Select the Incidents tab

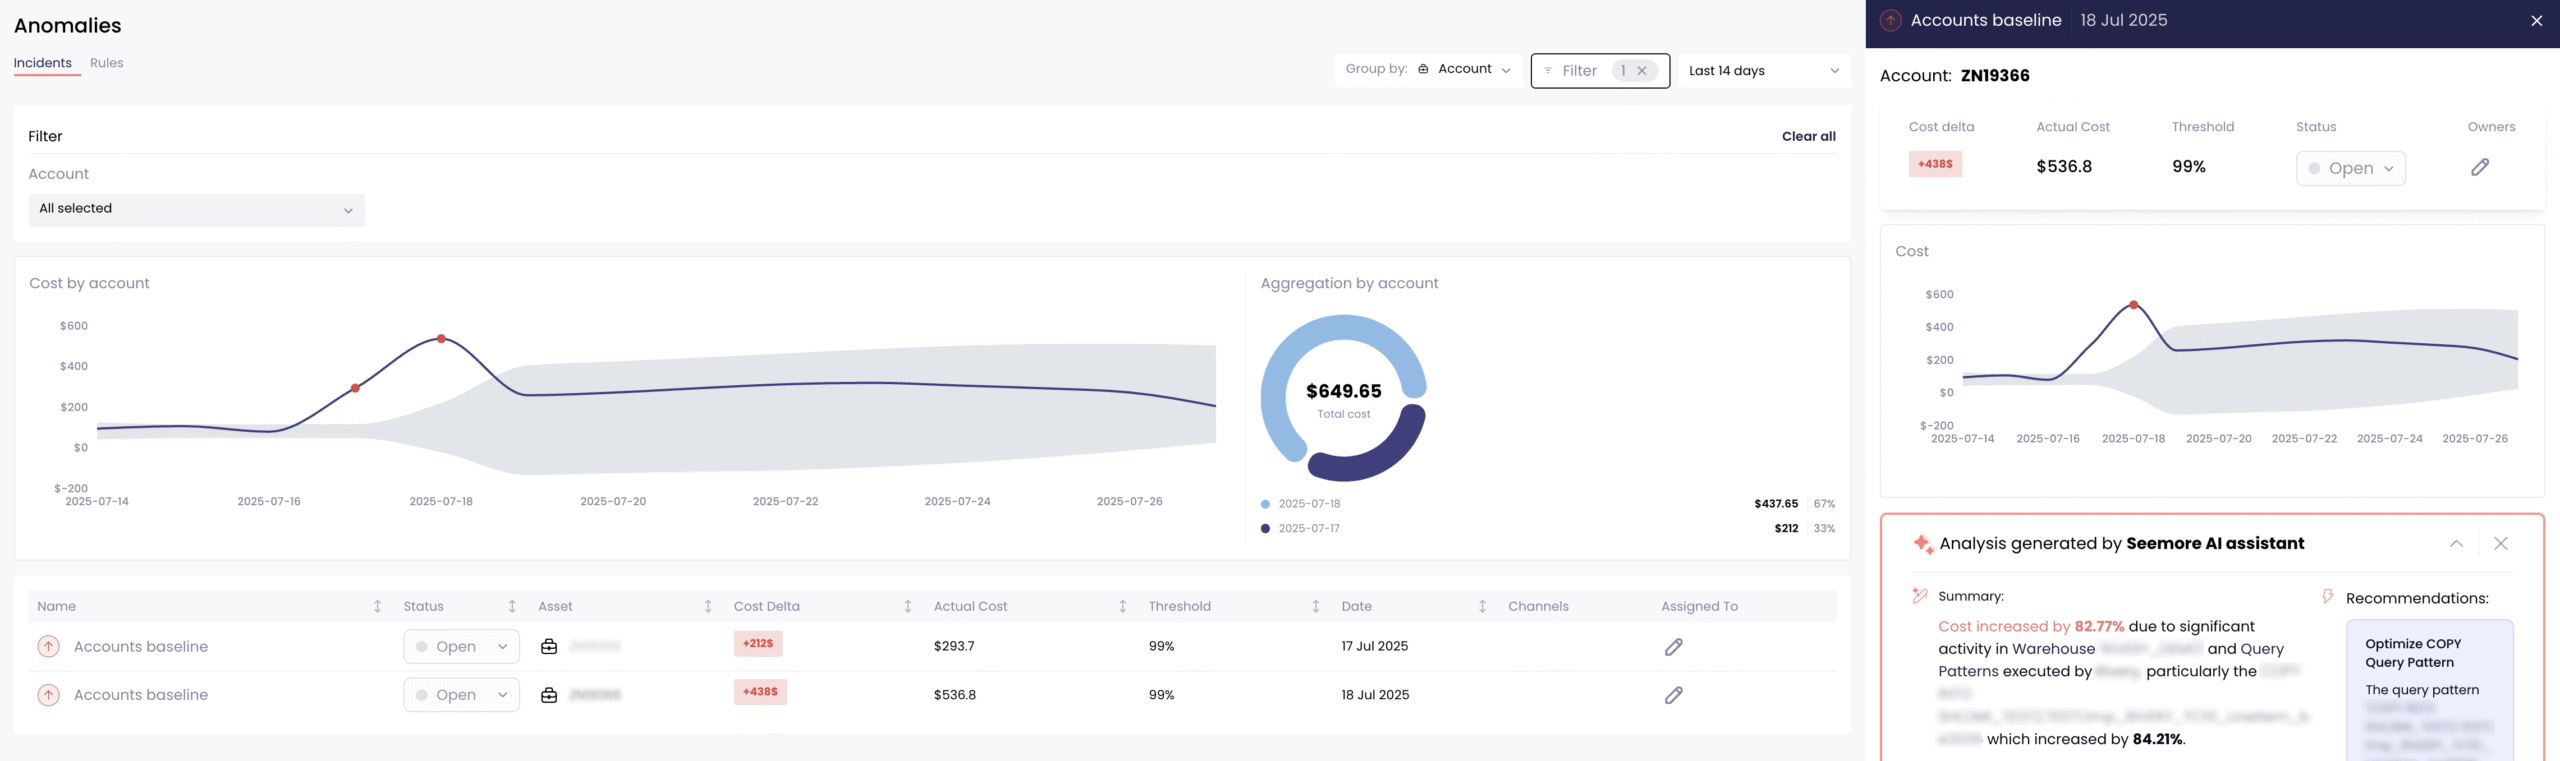coord(42,63)
